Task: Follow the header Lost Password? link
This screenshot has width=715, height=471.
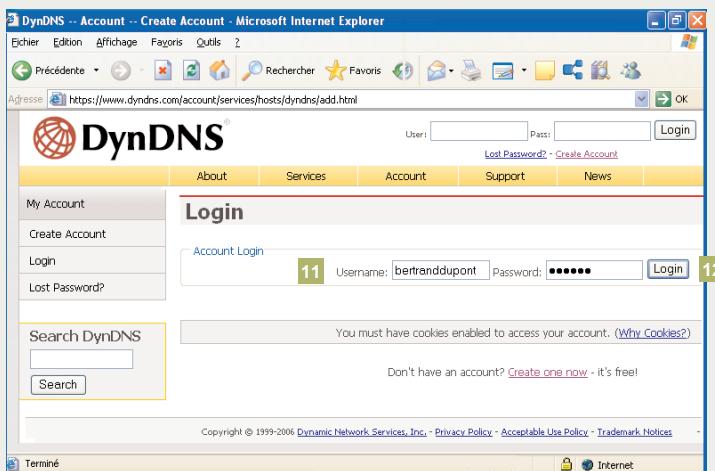Action: coord(515,154)
